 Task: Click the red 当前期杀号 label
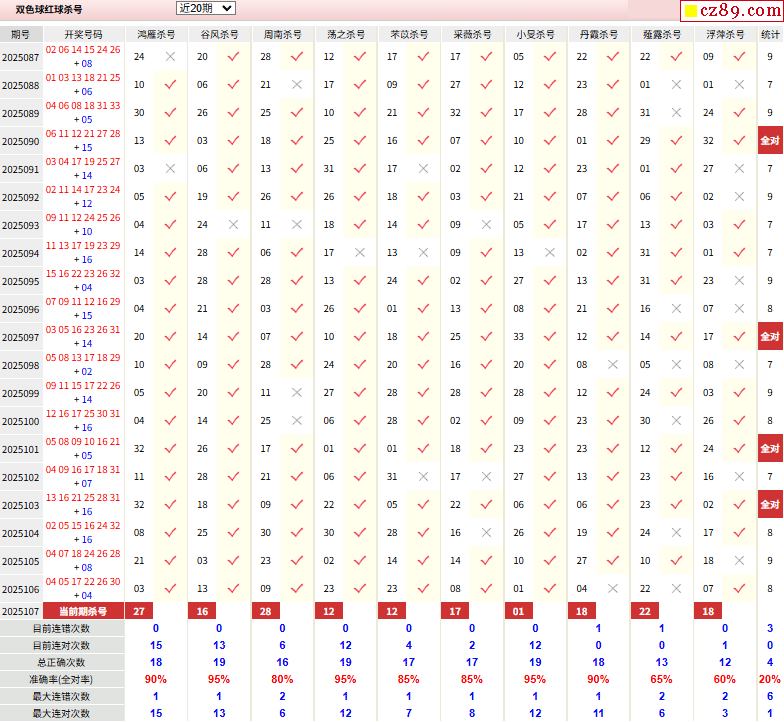click(83, 611)
